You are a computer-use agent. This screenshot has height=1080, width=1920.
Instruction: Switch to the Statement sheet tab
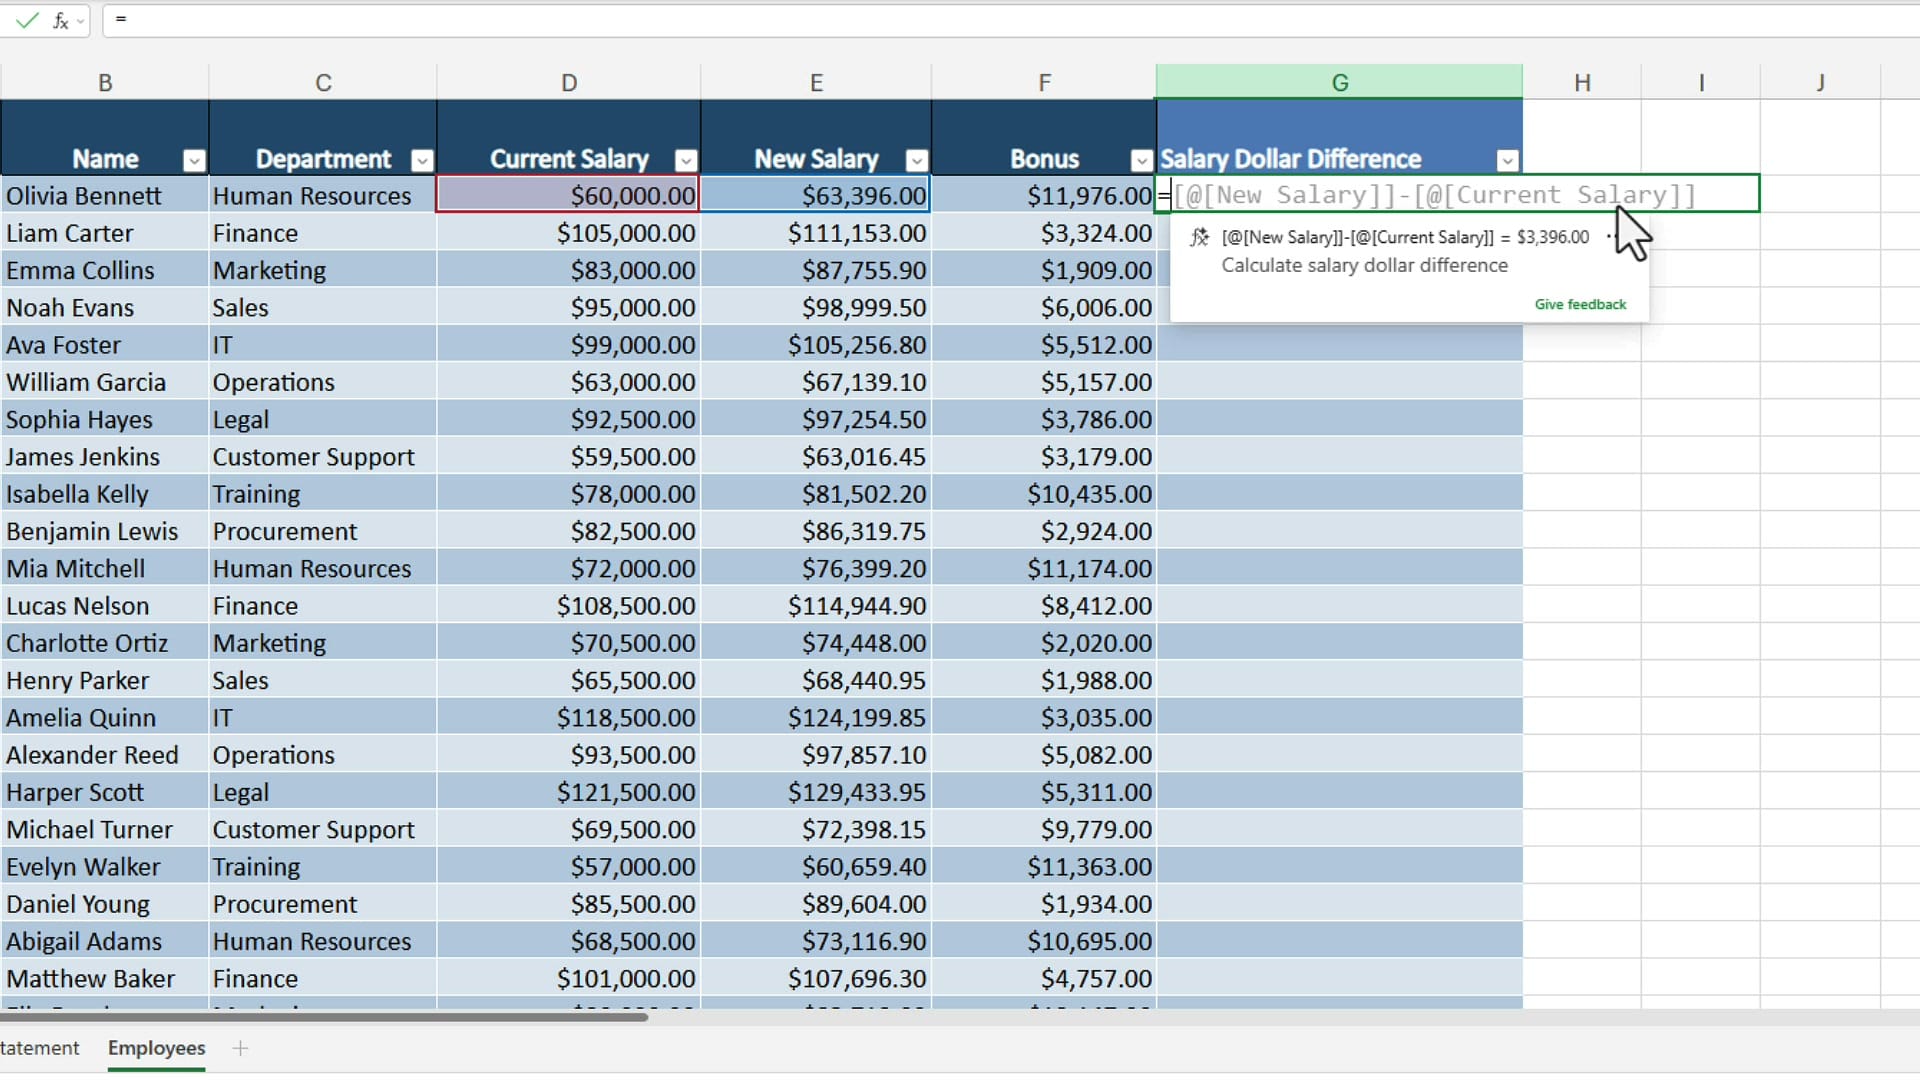click(x=40, y=1048)
